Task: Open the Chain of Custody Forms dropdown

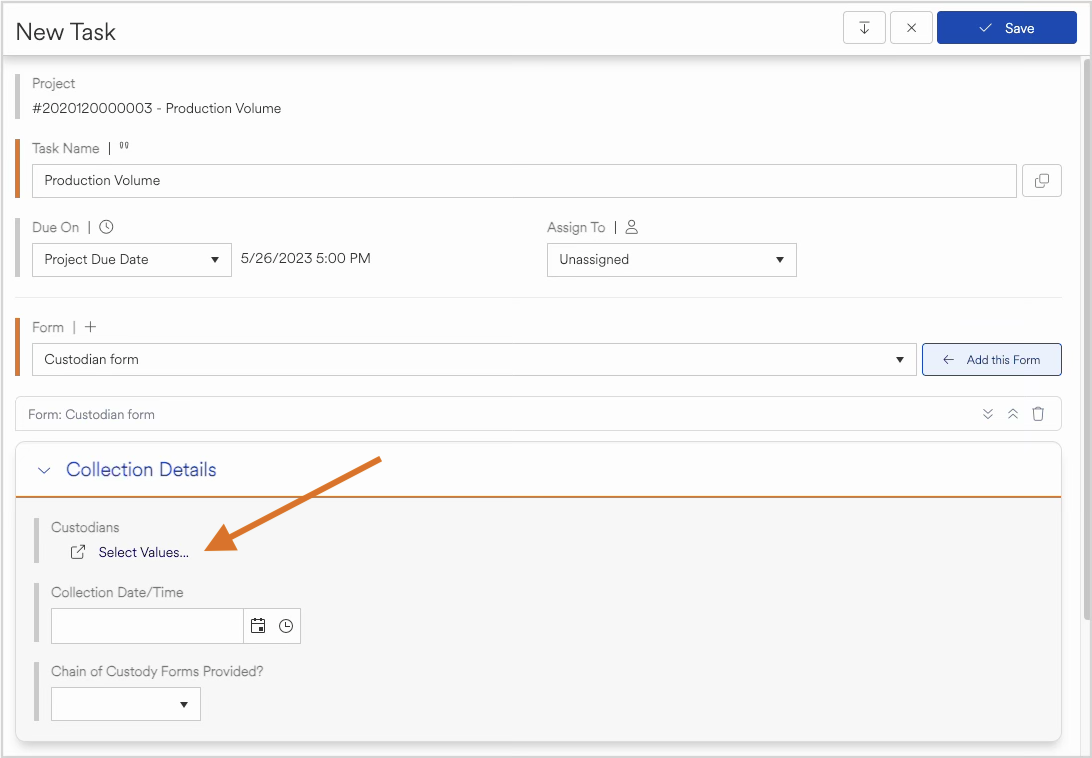Action: pyautogui.click(x=126, y=704)
